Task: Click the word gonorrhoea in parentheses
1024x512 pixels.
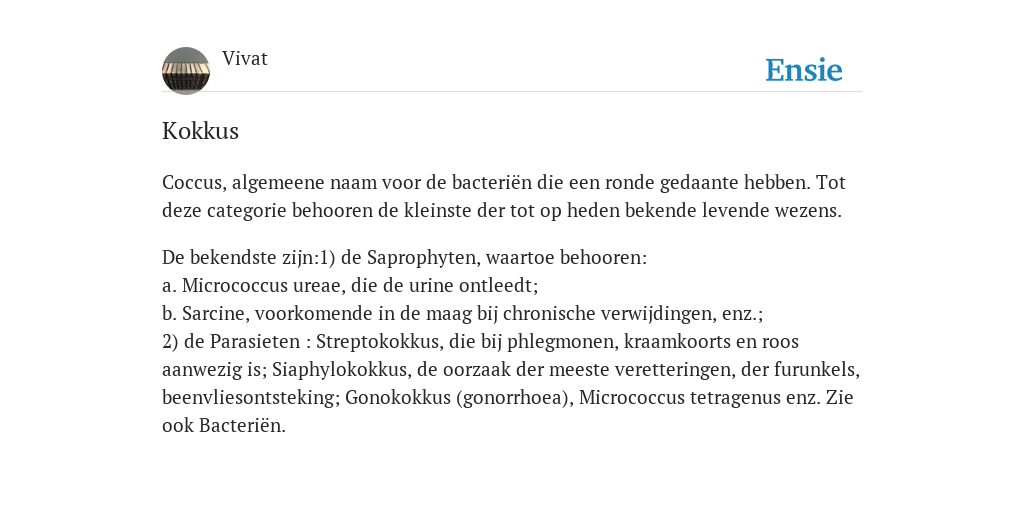Action: [x=512, y=398]
